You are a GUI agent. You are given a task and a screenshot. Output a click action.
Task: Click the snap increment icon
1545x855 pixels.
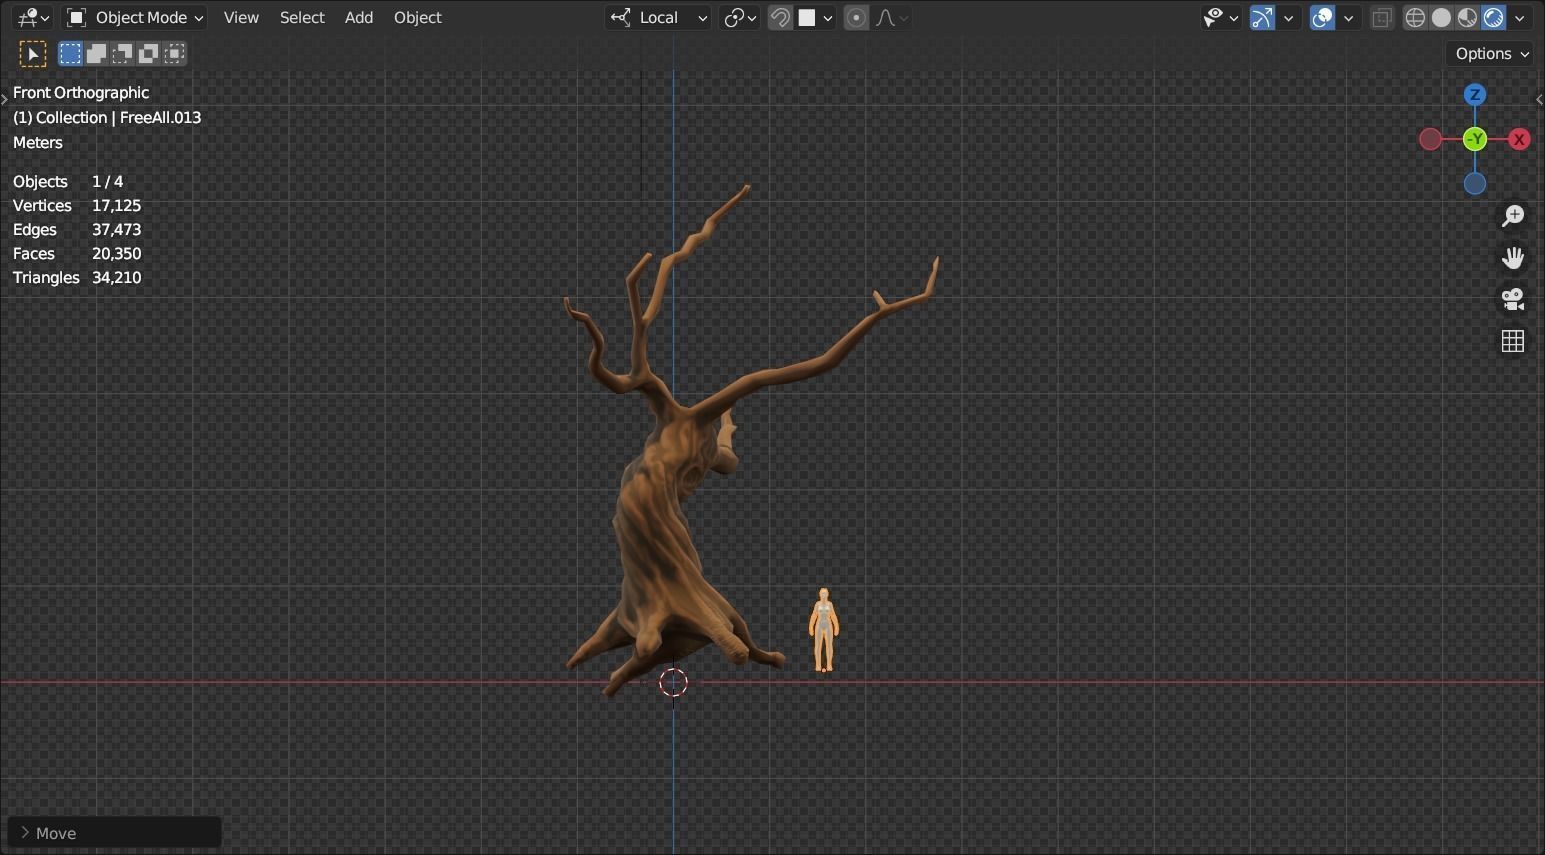point(807,17)
